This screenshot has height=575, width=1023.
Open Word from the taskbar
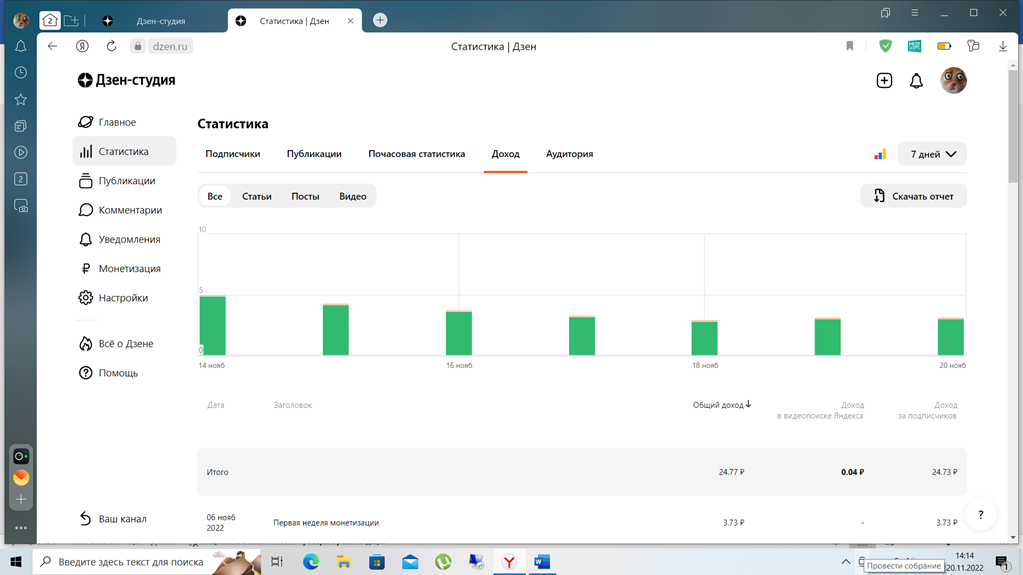542,562
